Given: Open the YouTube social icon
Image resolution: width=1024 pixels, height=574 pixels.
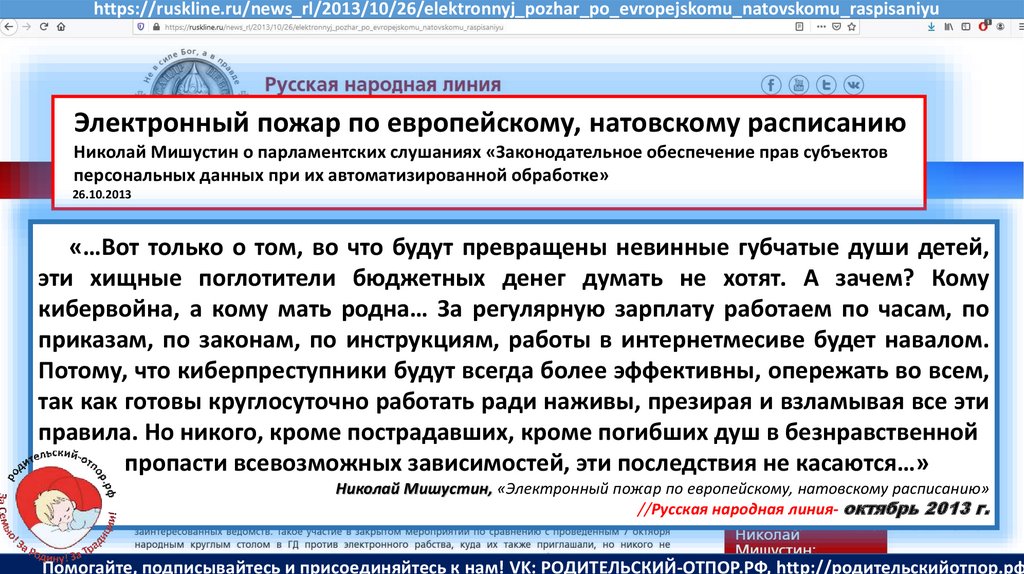Looking at the screenshot, I should [799, 85].
